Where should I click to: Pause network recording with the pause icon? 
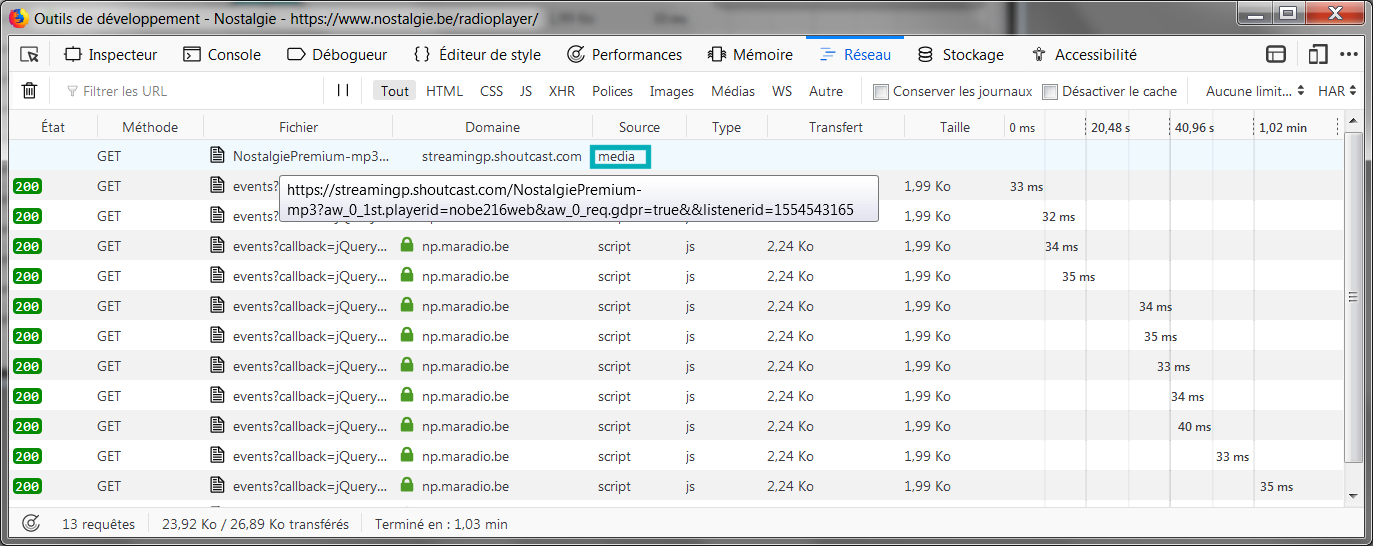(343, 91)
